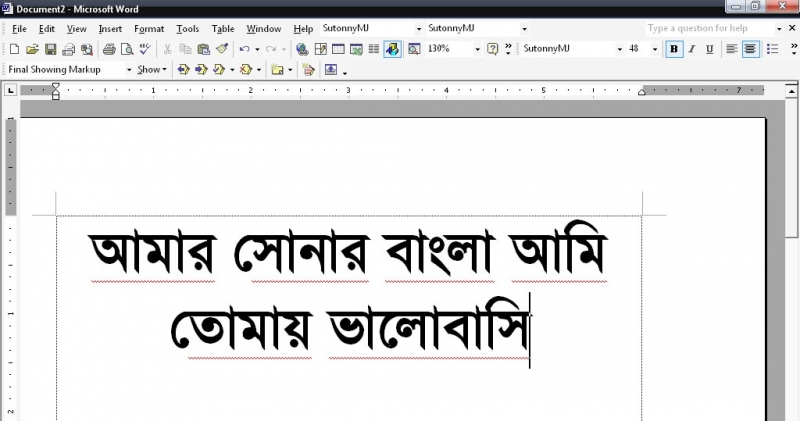Run spelling and grammar check
Viewport: 800px width, 421px height.
pyautogui.click(x=145, y=49)
